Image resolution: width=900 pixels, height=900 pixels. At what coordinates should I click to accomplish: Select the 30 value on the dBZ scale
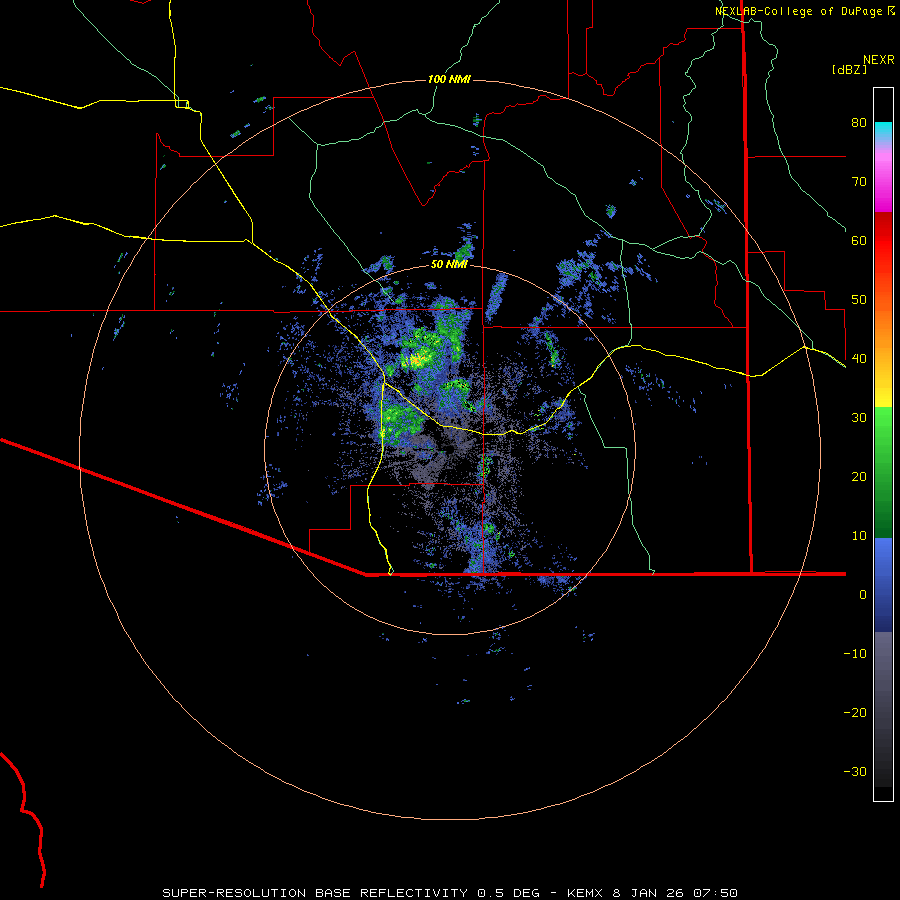859,417
